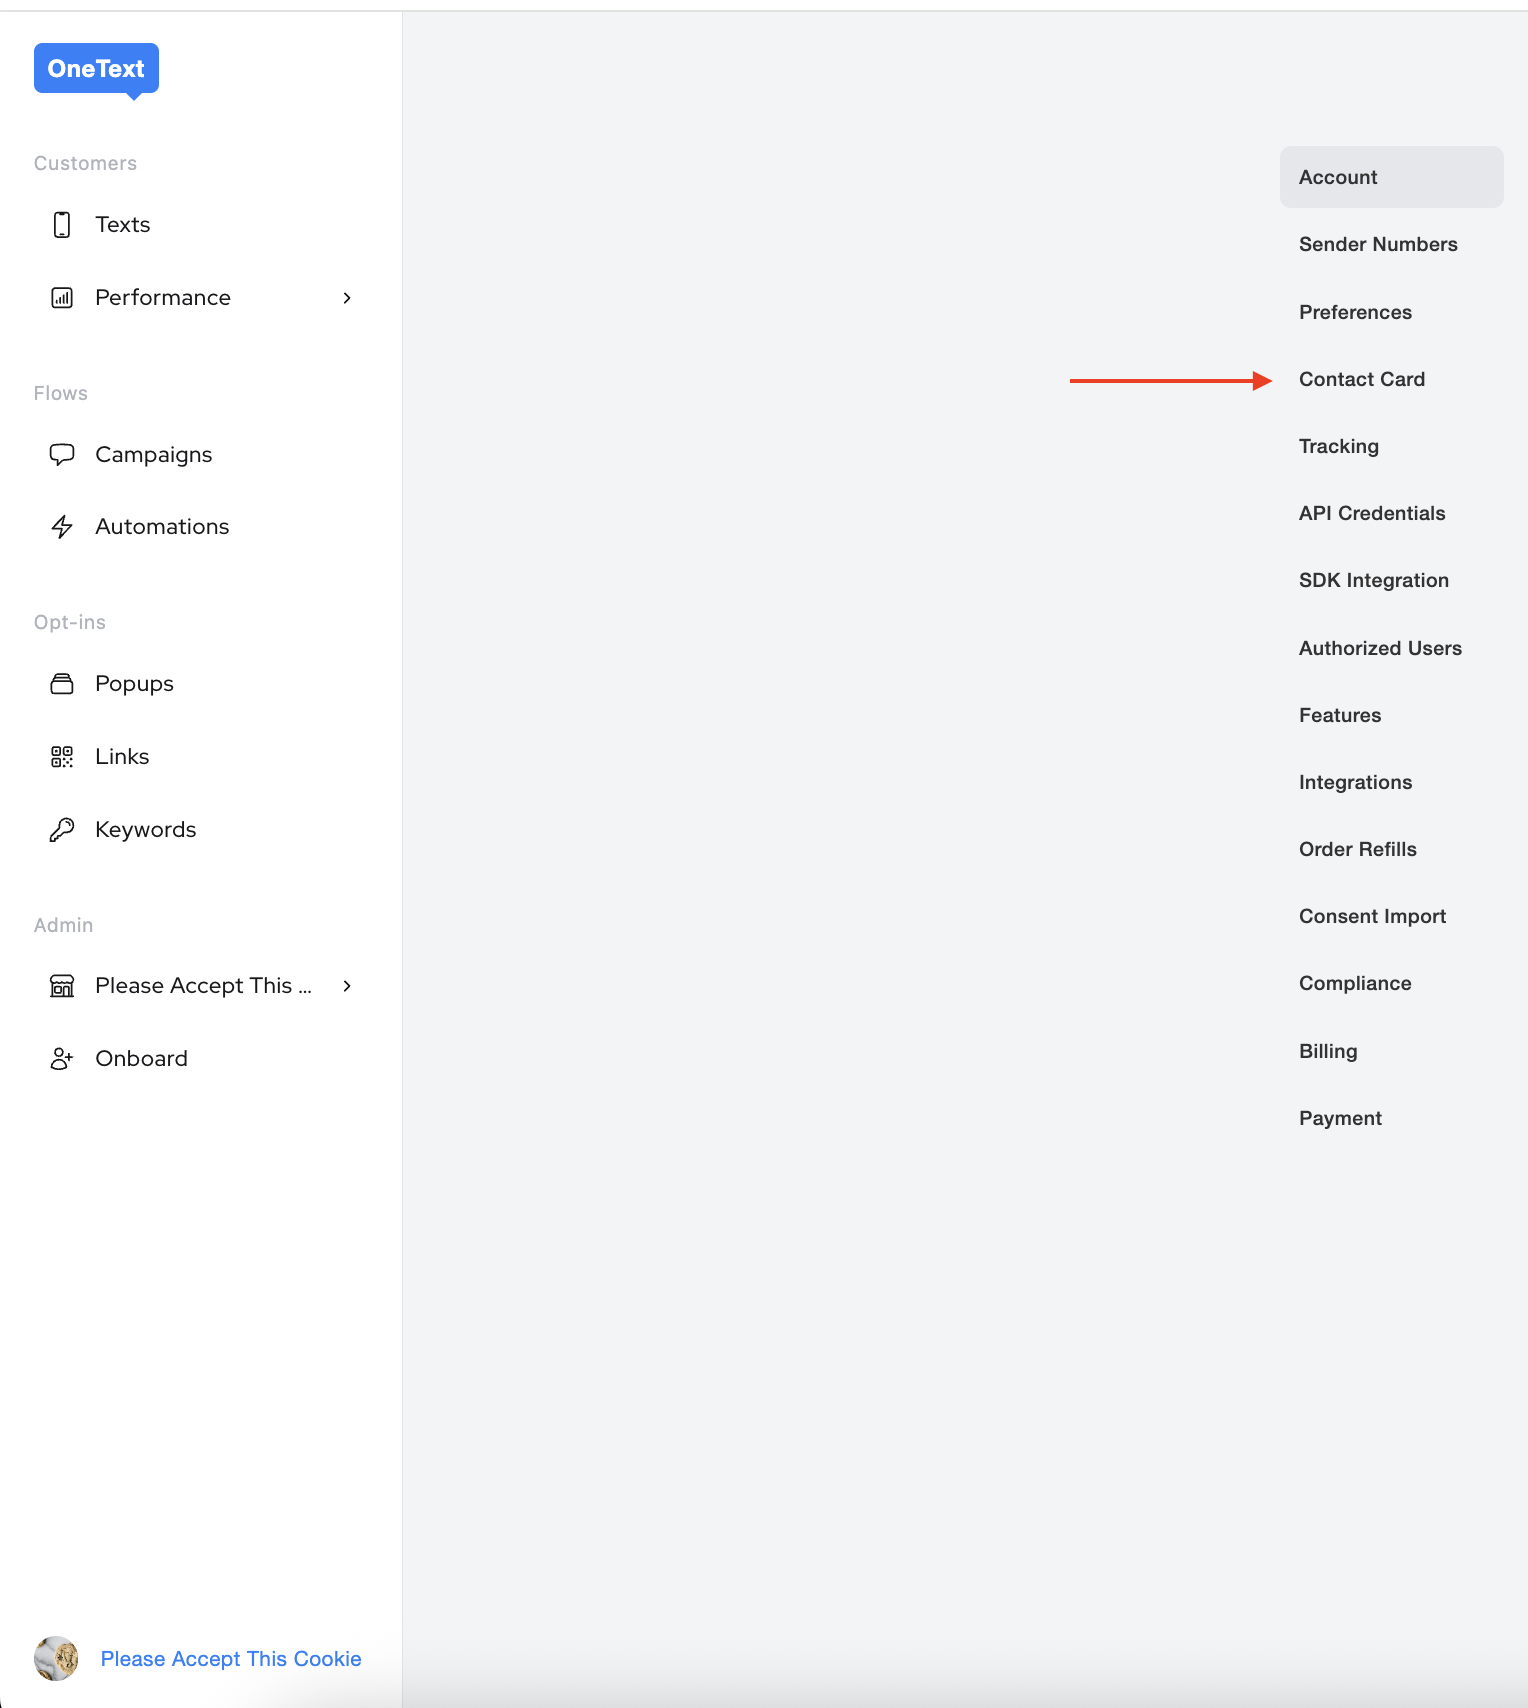Click the user avatar thumbnail
Image resolution: width=1528 pixels, height=1708 pixels.
[x=56, y=1659]
